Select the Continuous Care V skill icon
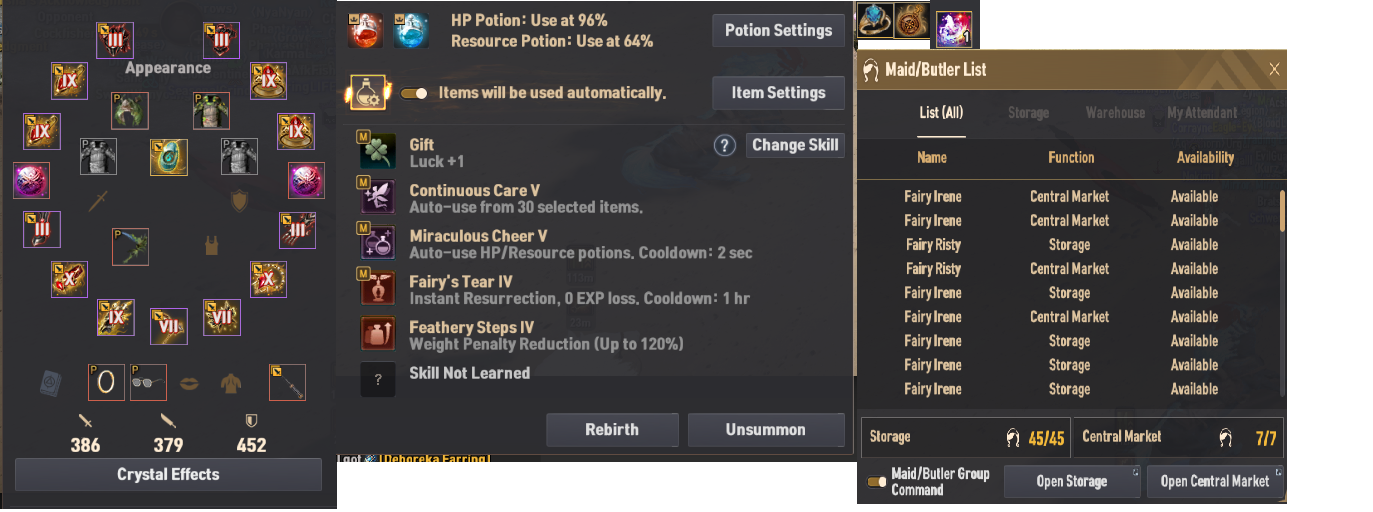This screenshot has height=512, width=1373. pyautogui.click(x=378, y=198)
